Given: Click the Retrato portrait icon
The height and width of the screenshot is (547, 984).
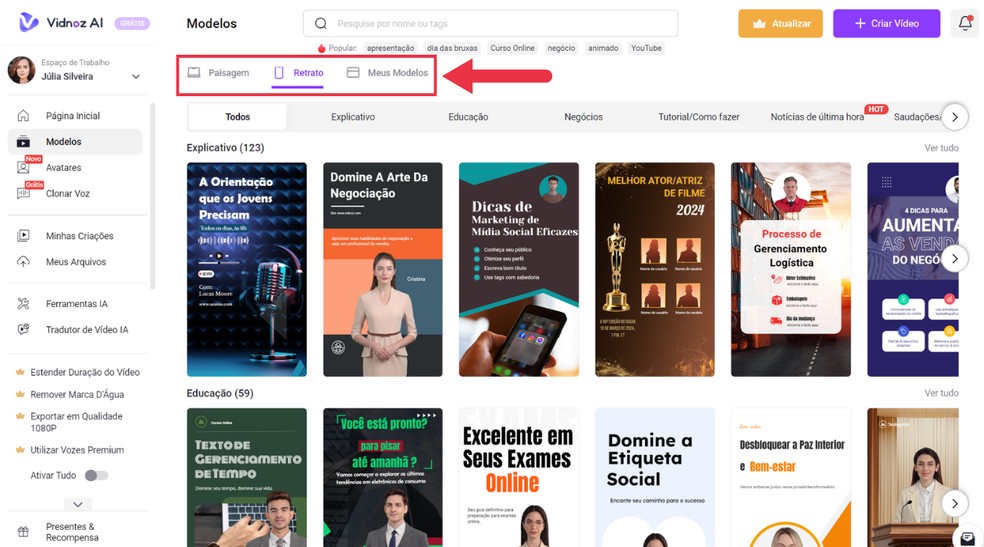Looking at the screenshot, I should coord(279,73).
